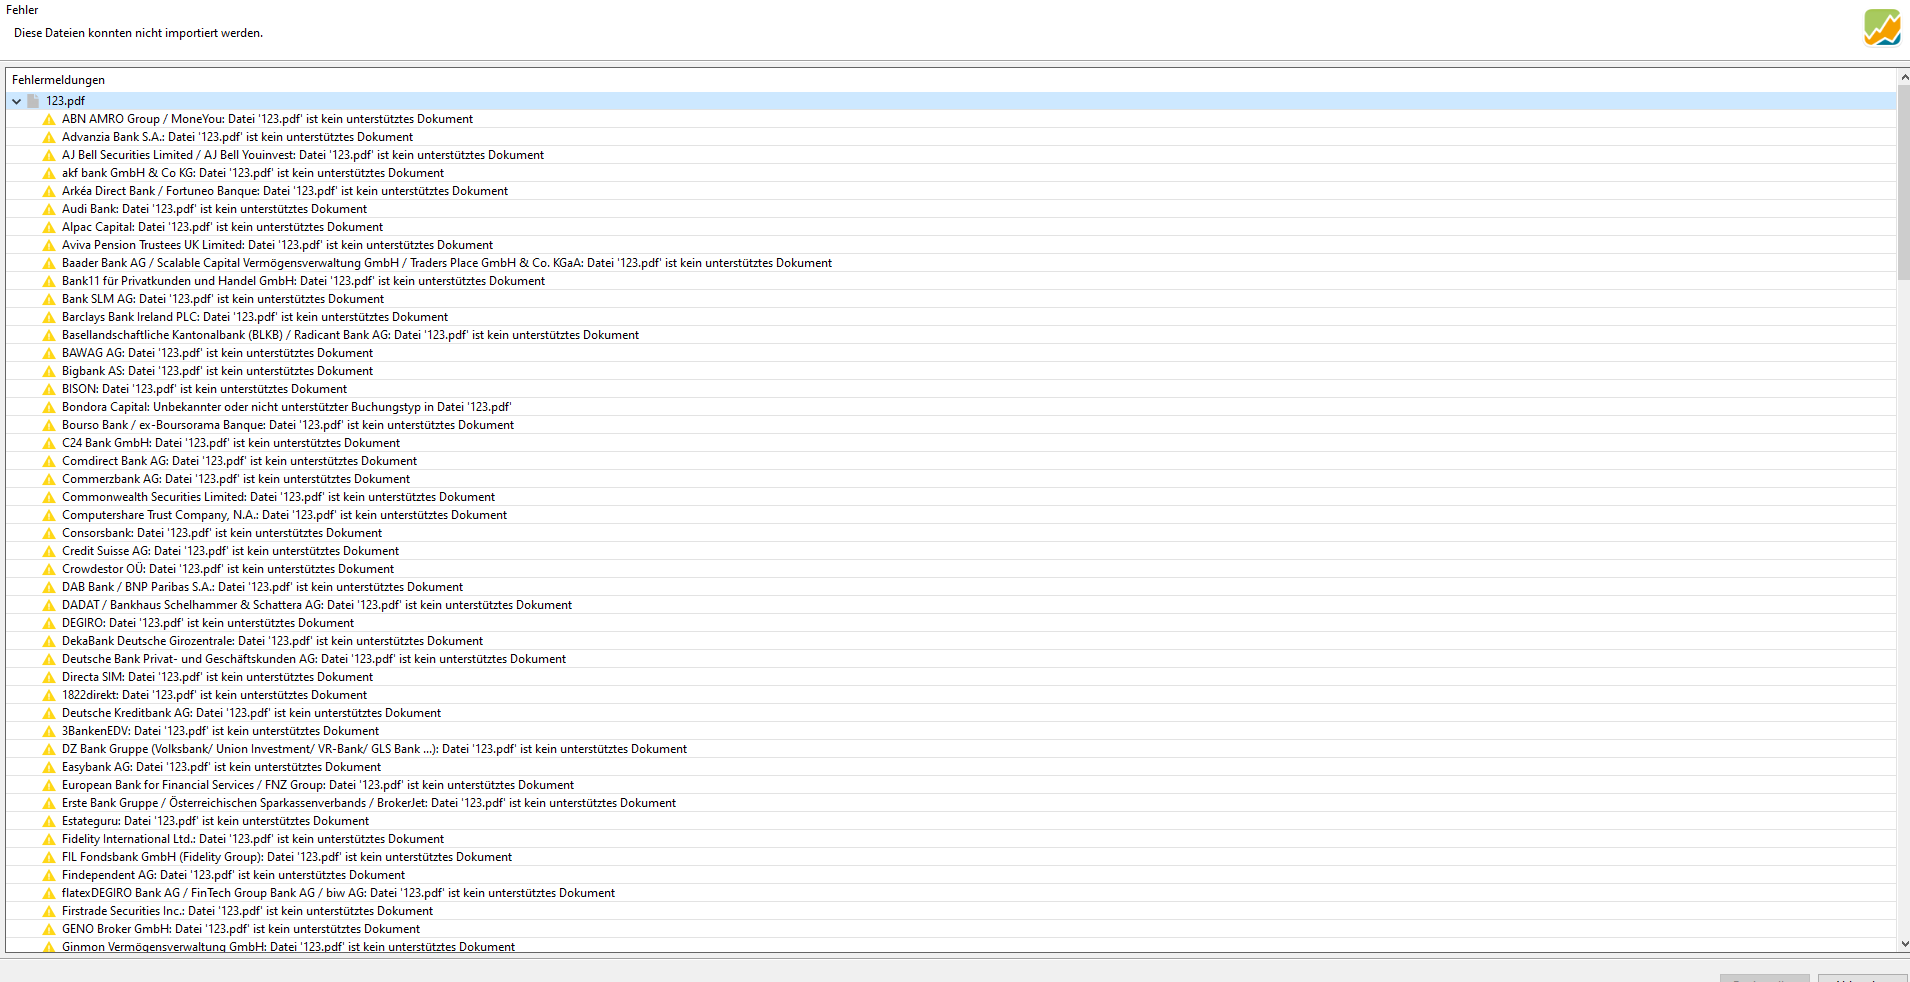Select the 3BankenEDV error line
The height and width of the screenshot is (982, 1910).
[x=220, y=731]
